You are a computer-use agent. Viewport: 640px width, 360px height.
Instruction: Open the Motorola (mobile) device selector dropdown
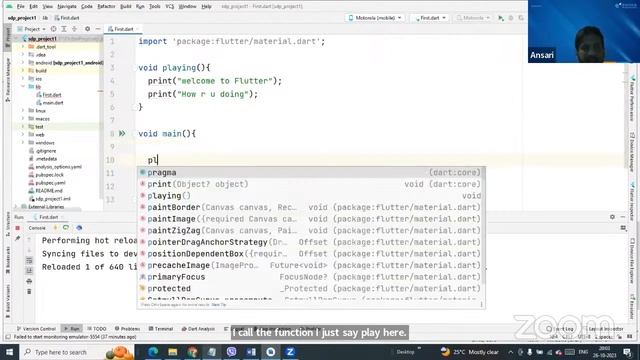pos(375,18)
